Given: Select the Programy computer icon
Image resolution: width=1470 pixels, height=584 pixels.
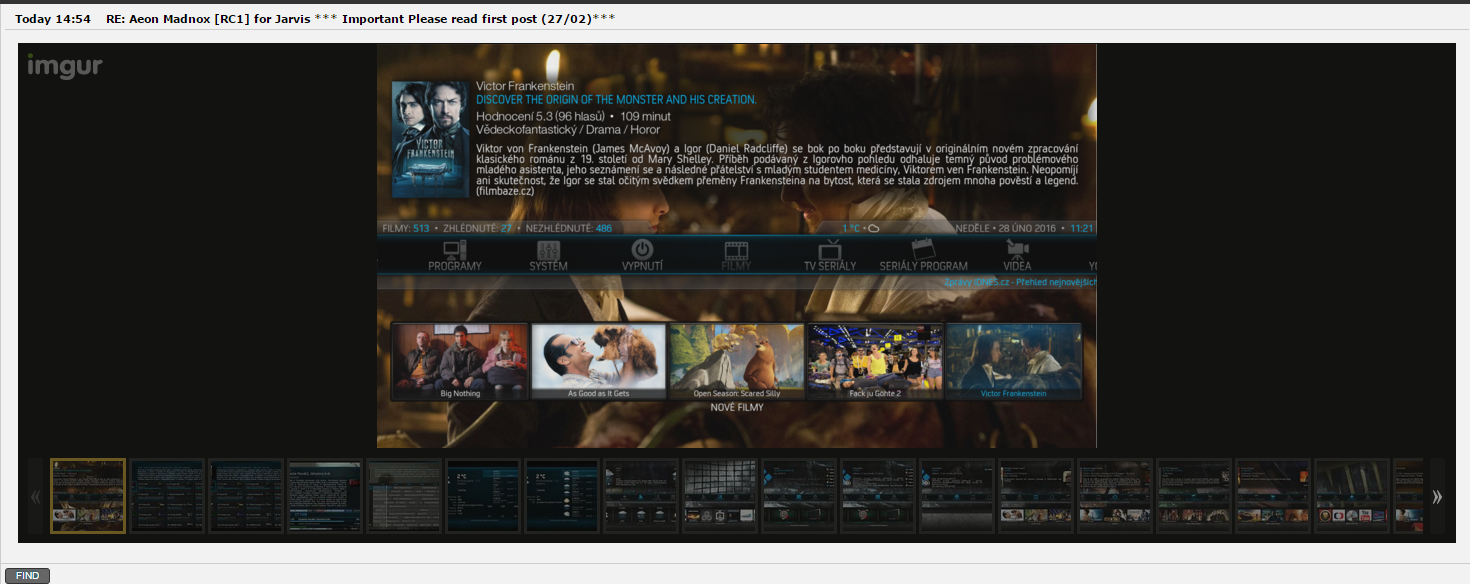Looking at the screenshot, I should [x=455, y=250].
